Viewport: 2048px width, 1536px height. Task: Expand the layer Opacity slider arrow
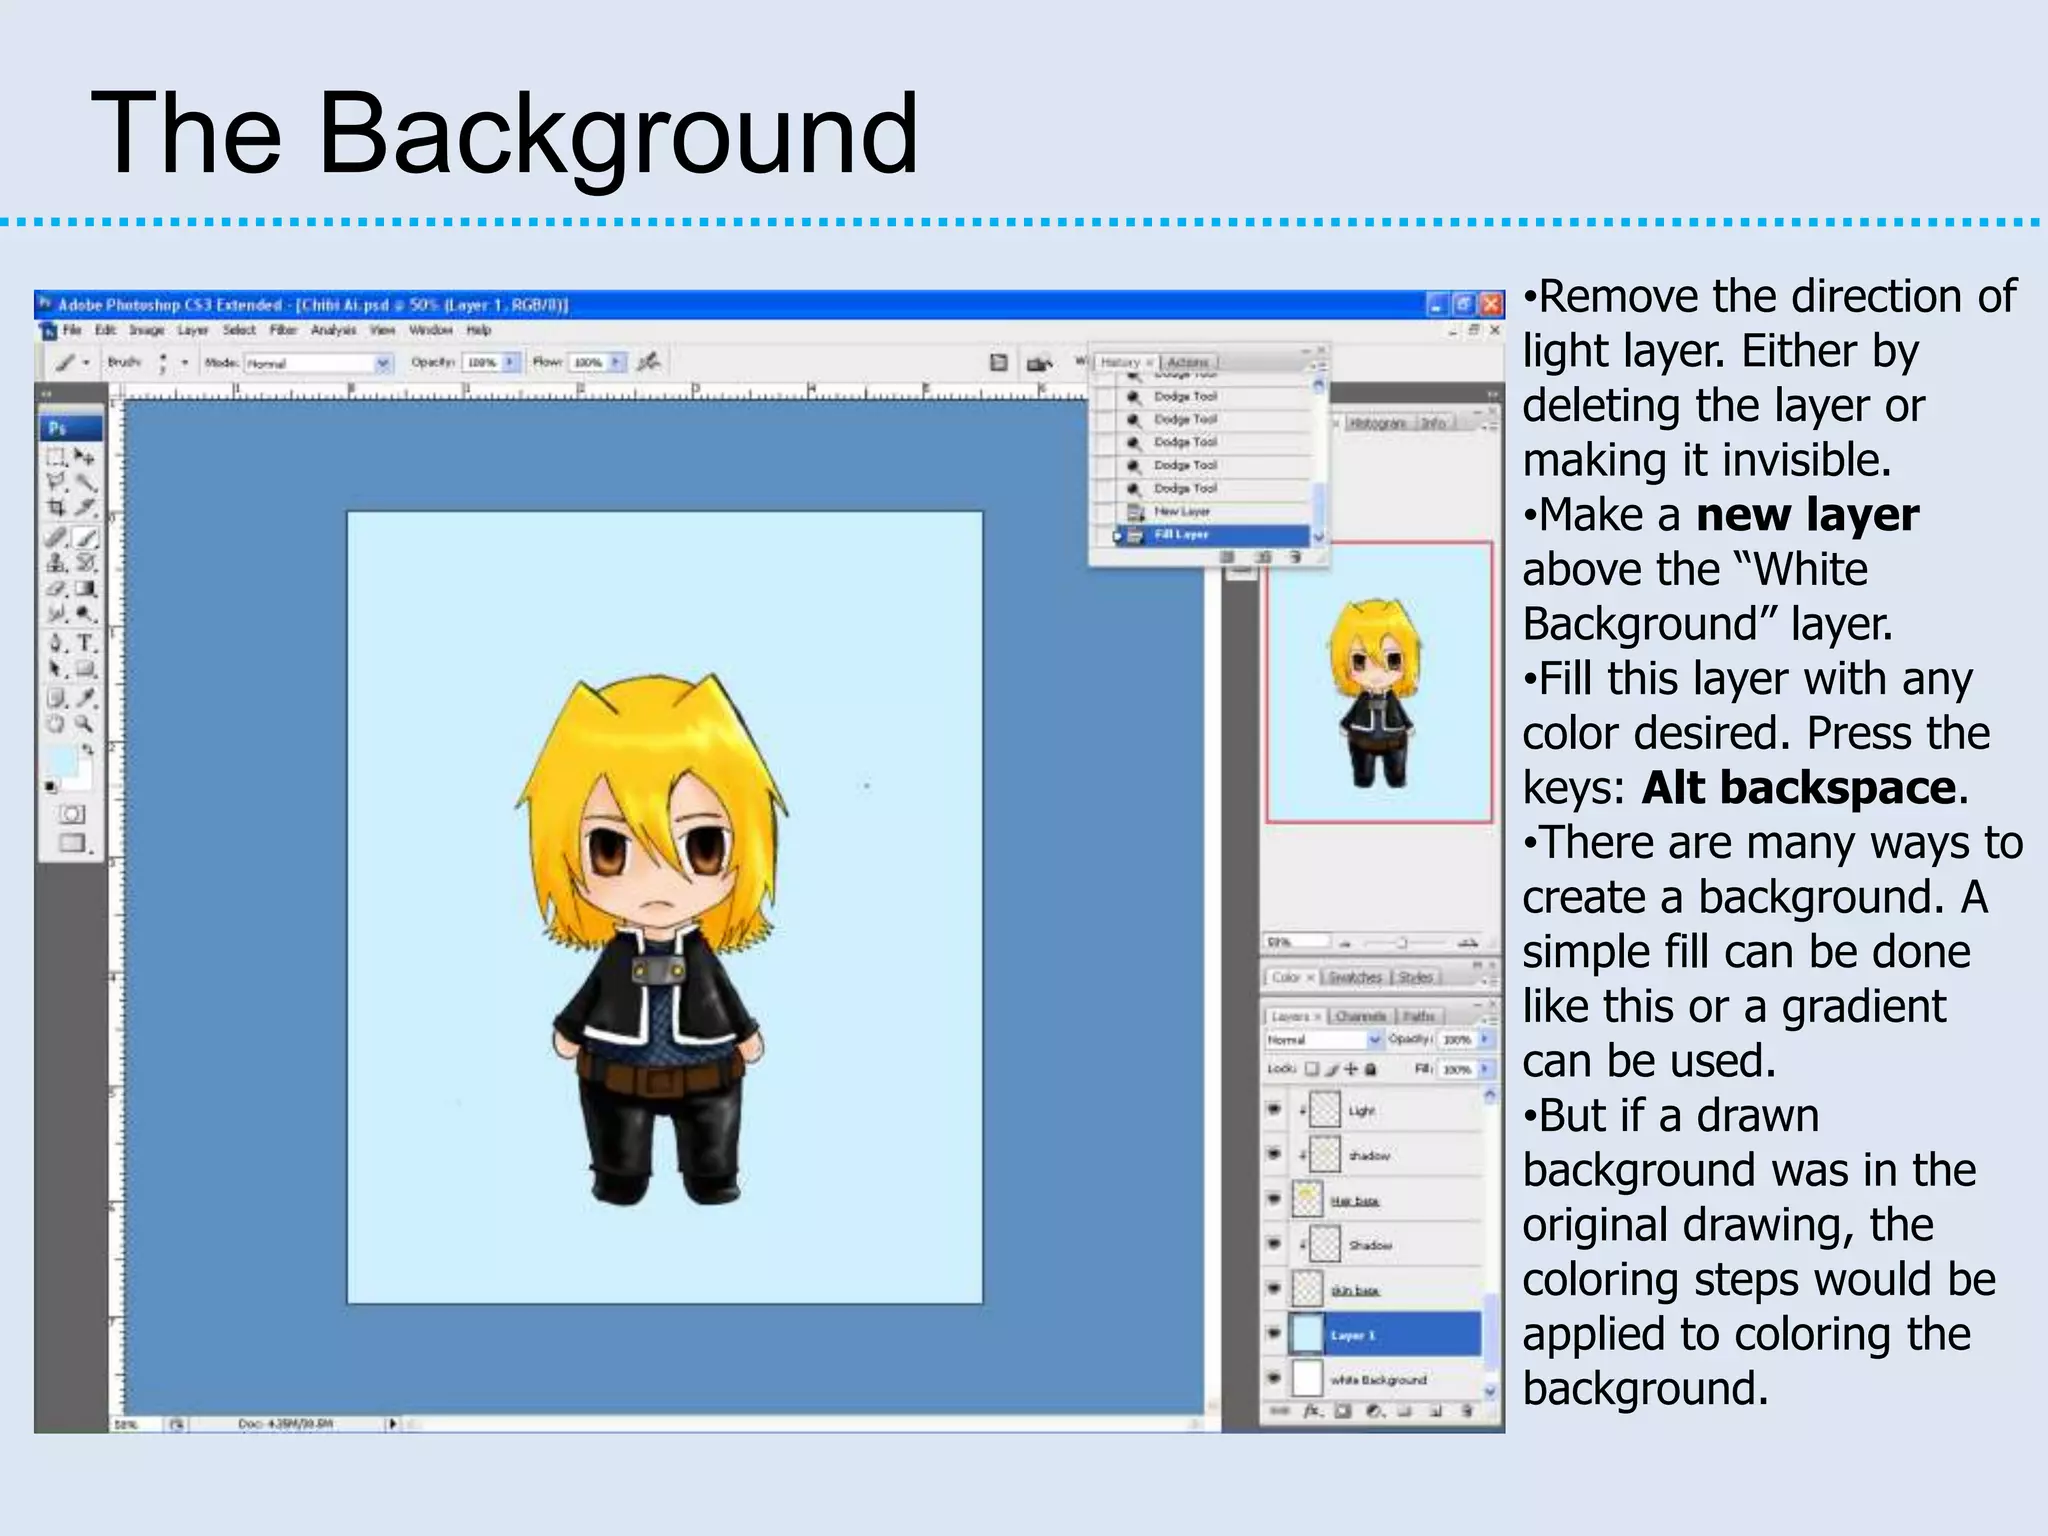click(x=1485, y=1040)
